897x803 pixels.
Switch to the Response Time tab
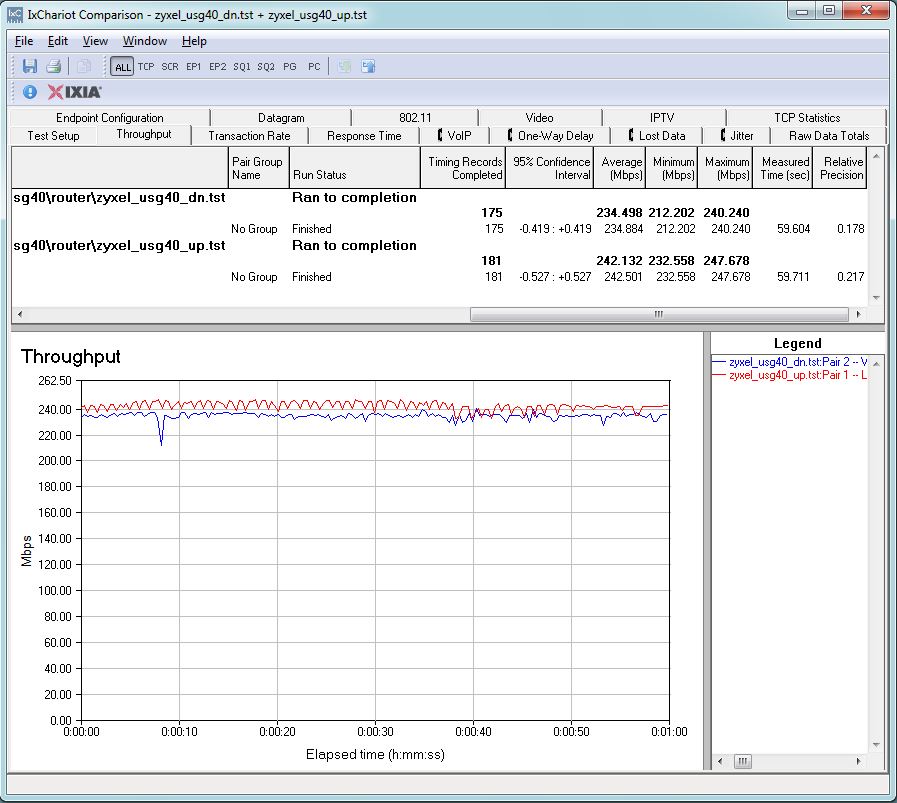[364, 136]
